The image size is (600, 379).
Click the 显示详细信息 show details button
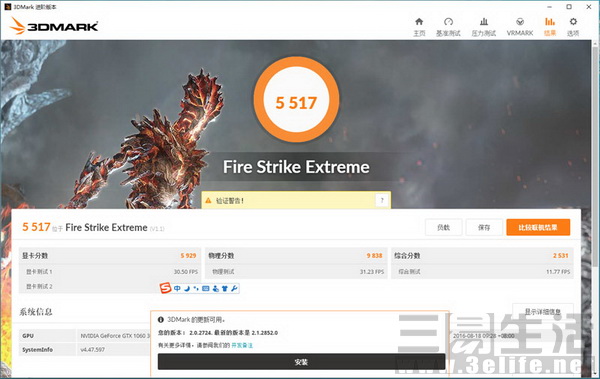point(543,312)
